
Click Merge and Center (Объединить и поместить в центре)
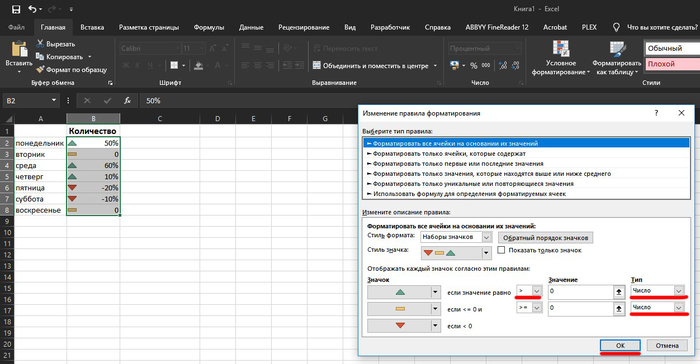[x=371, y=66]
